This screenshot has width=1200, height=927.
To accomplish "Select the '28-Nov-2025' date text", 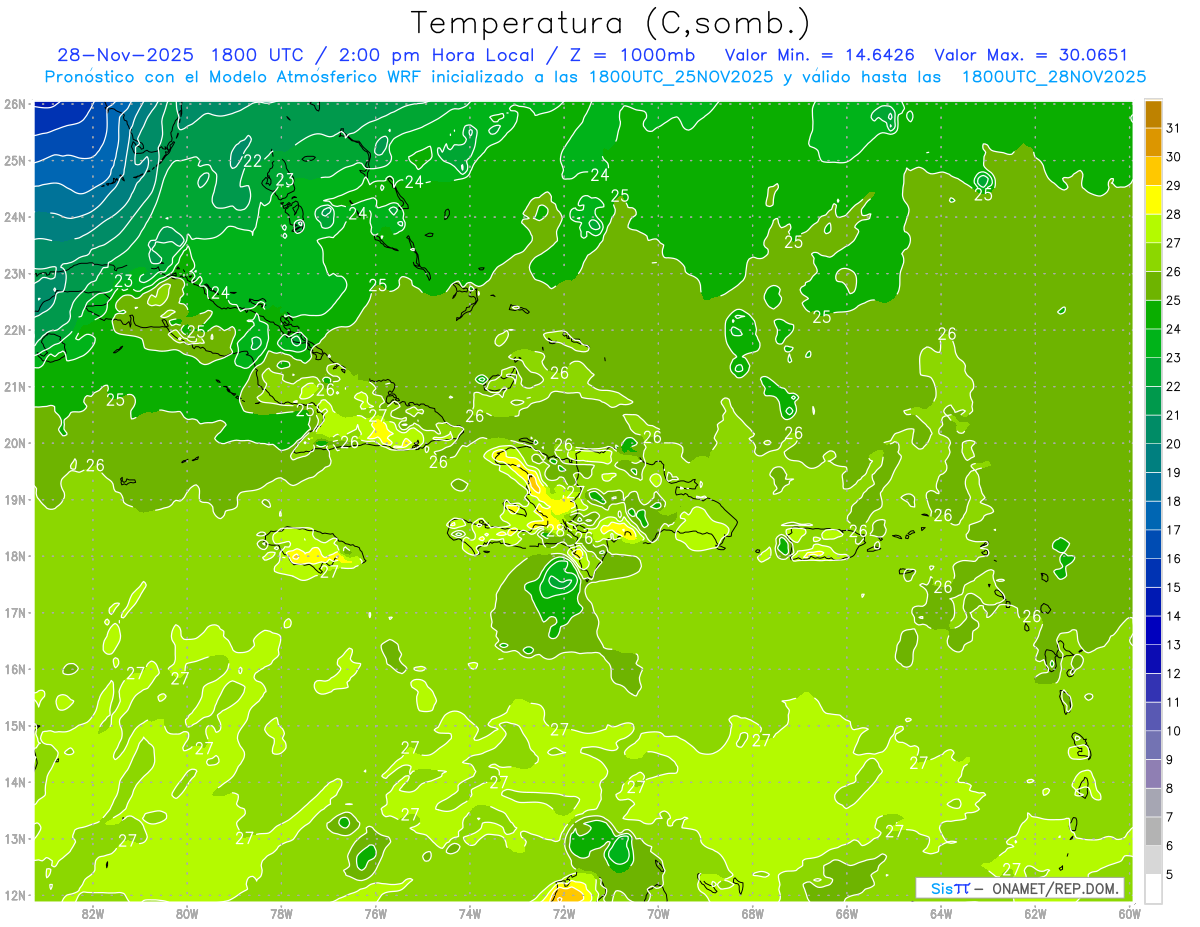I will pos(124,55).
